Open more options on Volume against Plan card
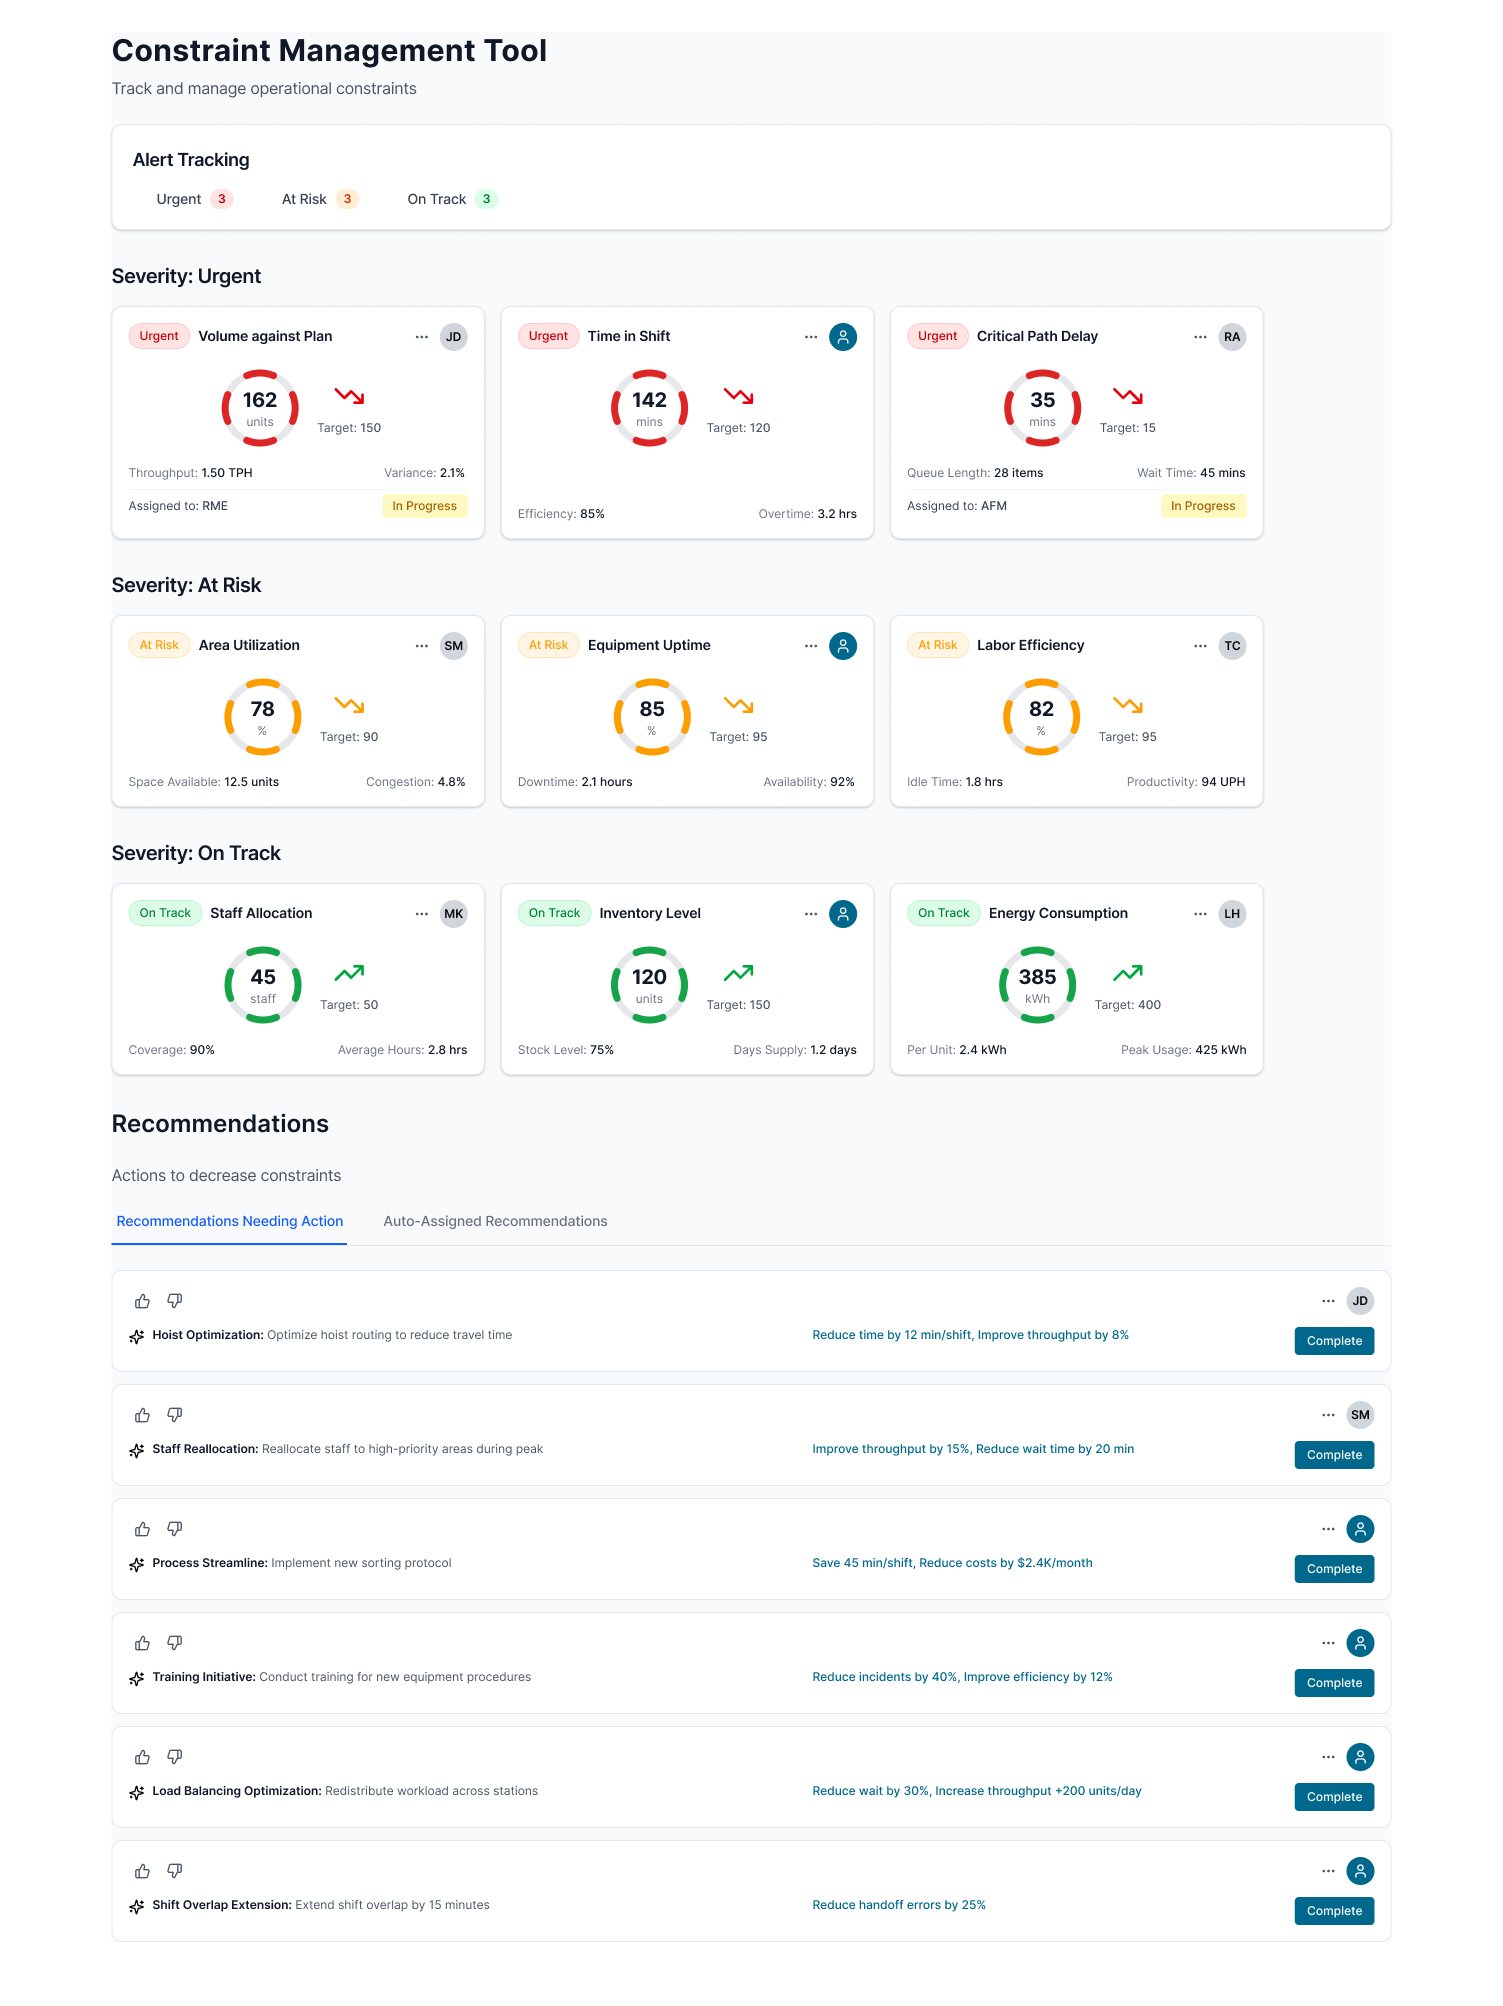The width and height of the screenshot is (1503, 2006). point(422,337)
